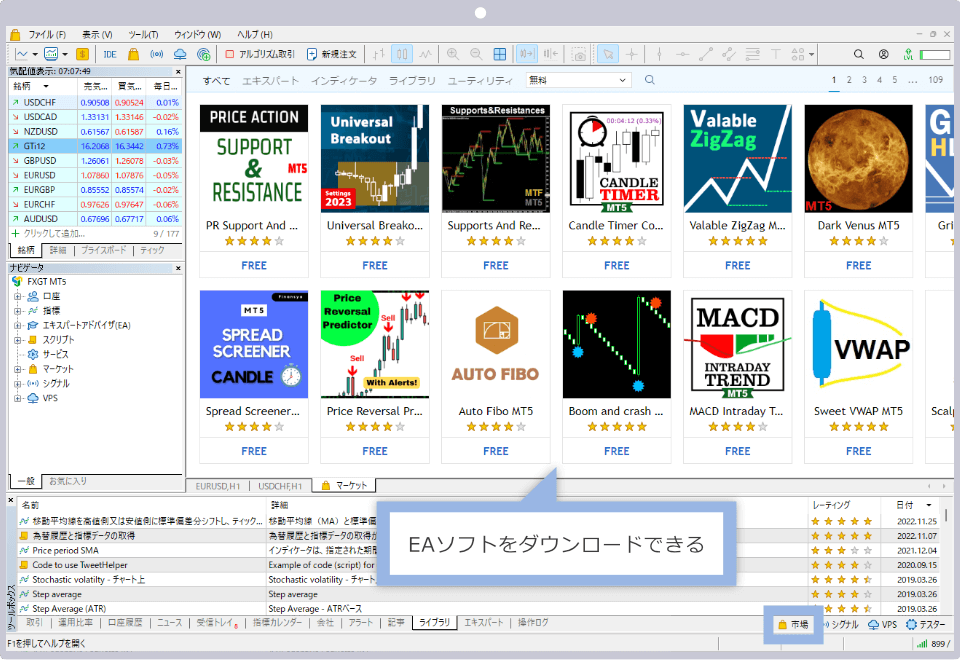
Task: Select the Fibonacci retracement tool
Action: pyautogui.click(x=752, y=54)
